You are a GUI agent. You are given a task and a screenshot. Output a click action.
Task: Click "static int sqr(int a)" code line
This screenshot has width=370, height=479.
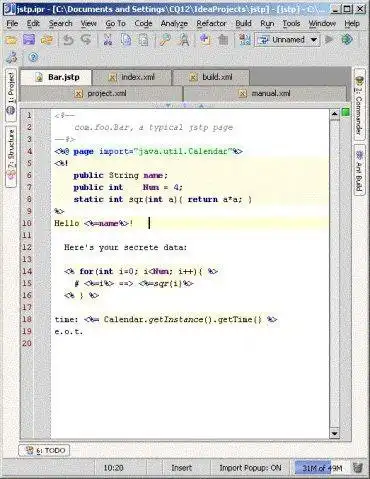(x=125, y=199)
